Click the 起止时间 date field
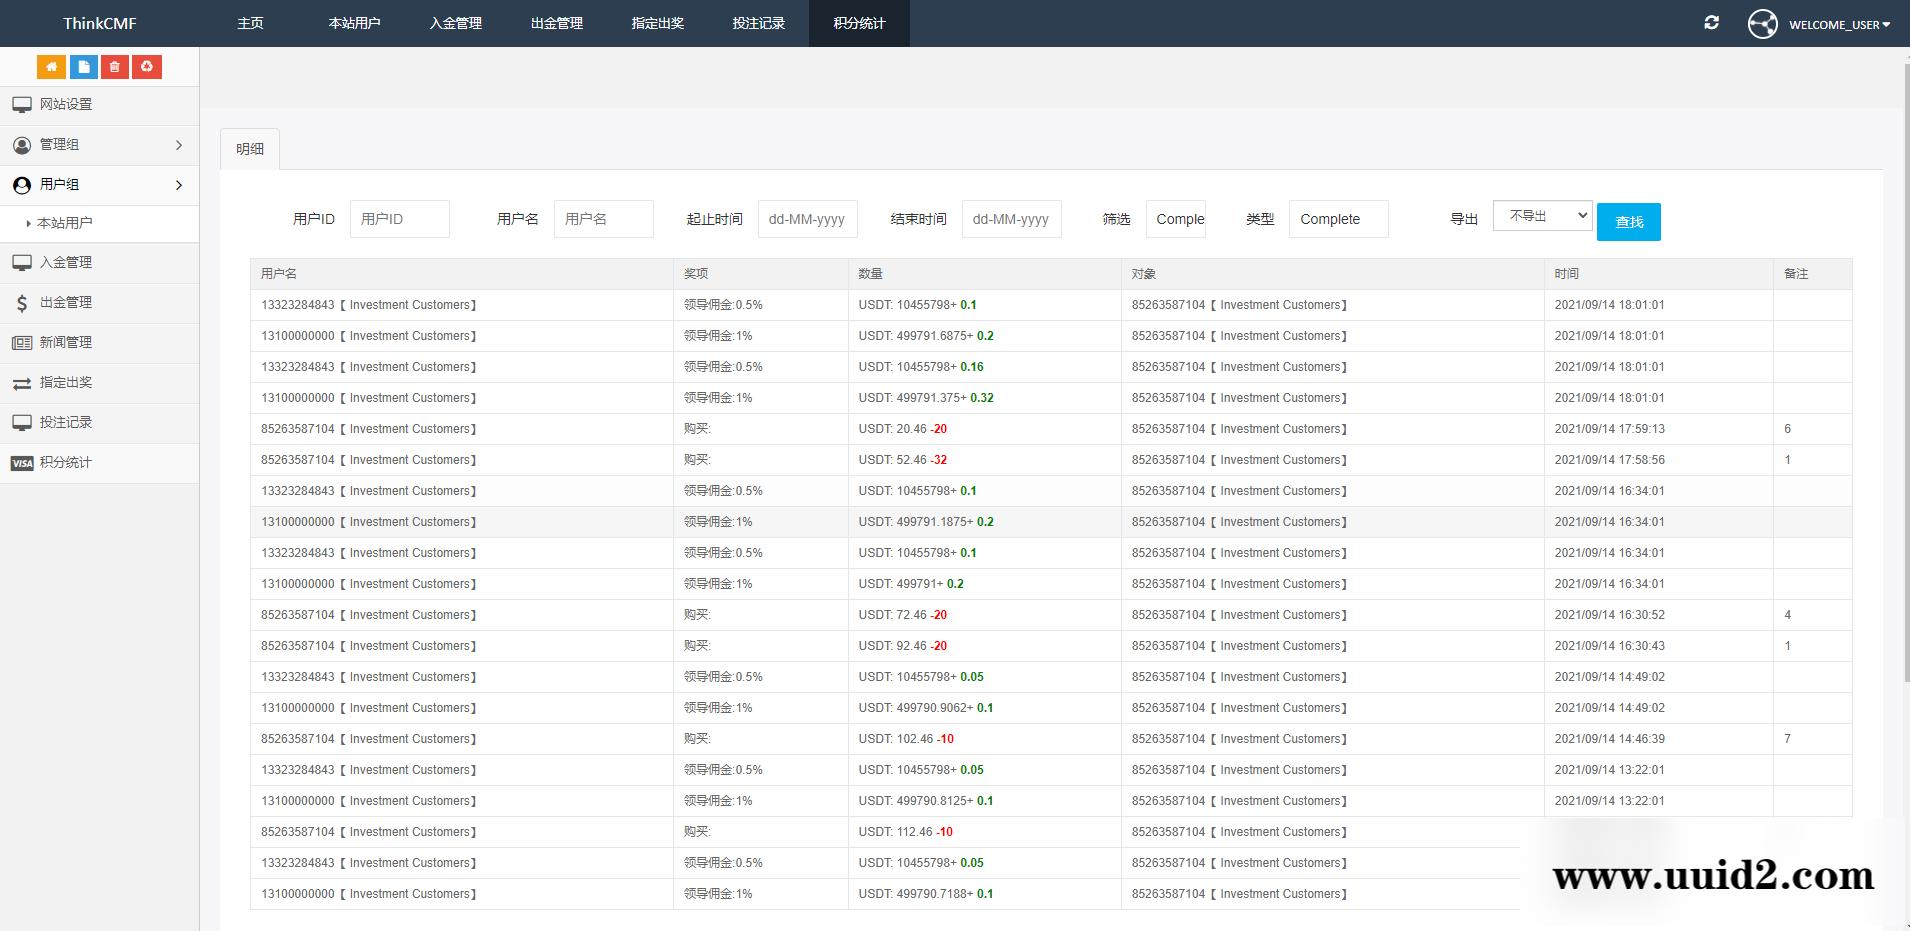 807,219
